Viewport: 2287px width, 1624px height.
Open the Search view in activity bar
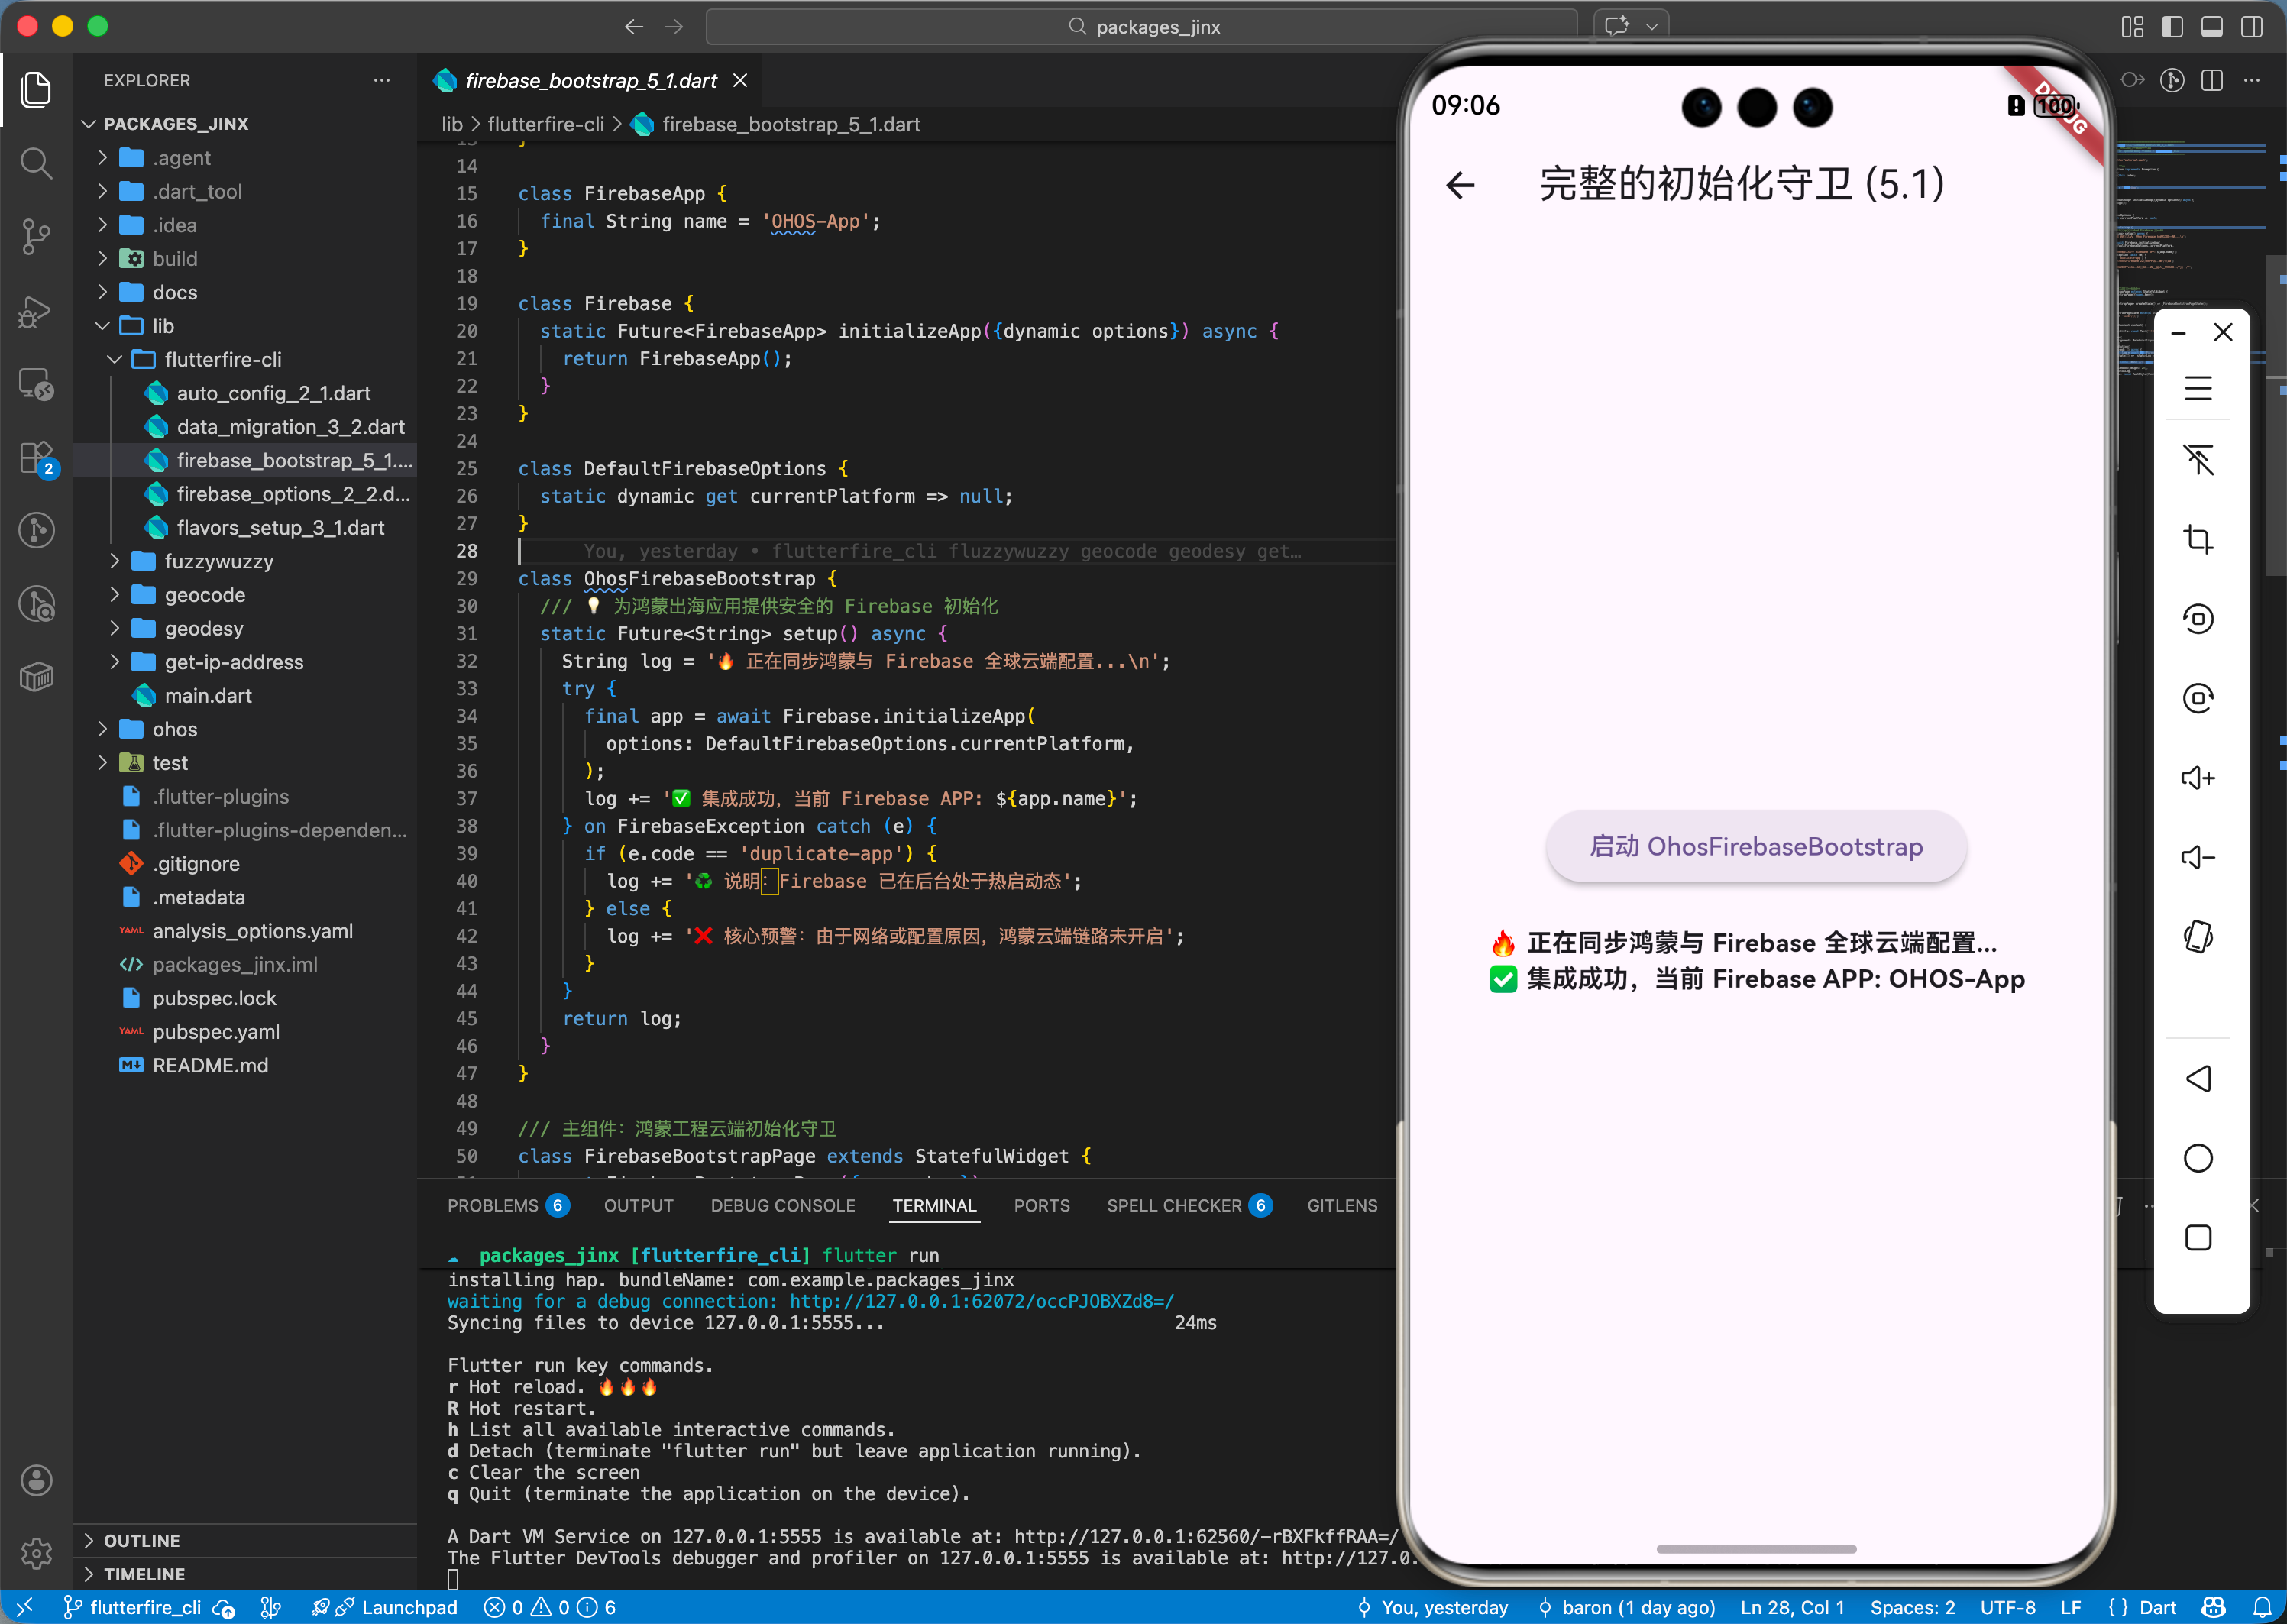coord(36,162)
